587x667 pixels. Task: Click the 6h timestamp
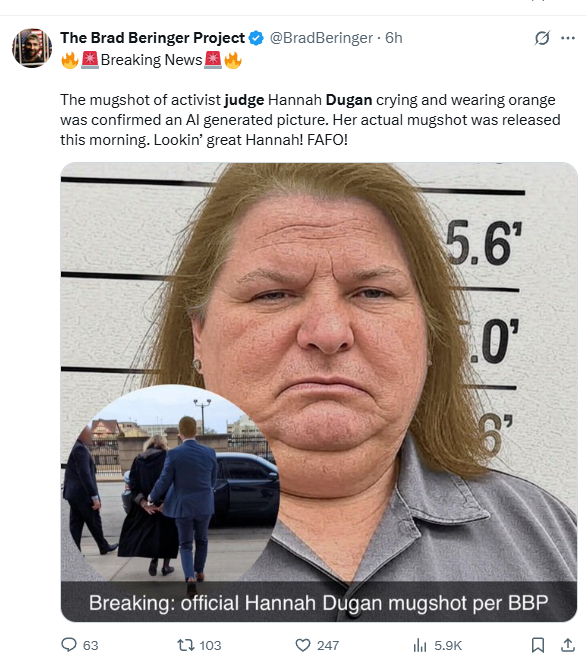coord(393,38)
